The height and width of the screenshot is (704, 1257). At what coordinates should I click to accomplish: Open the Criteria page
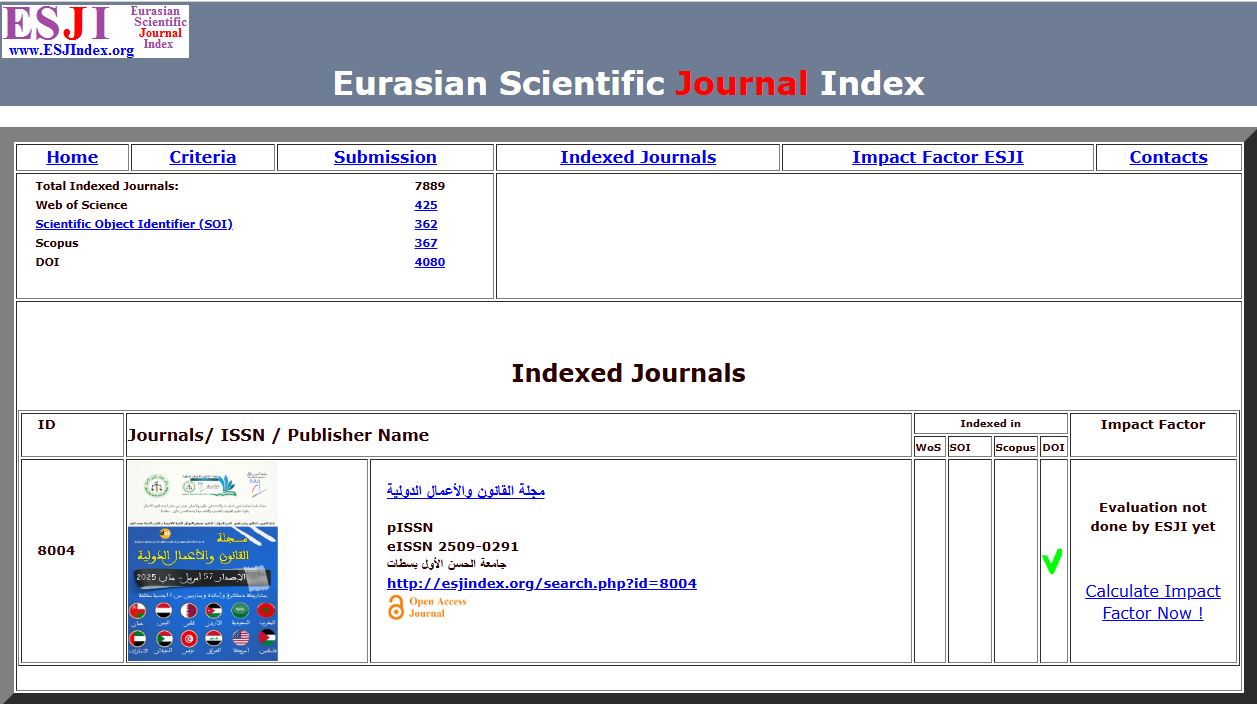tap(203, 157)
